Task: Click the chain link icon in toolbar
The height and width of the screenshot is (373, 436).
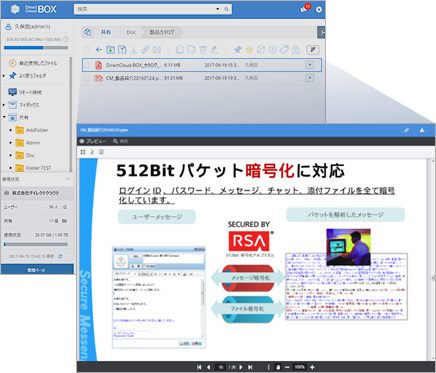Action: click(x=145, y=50)
